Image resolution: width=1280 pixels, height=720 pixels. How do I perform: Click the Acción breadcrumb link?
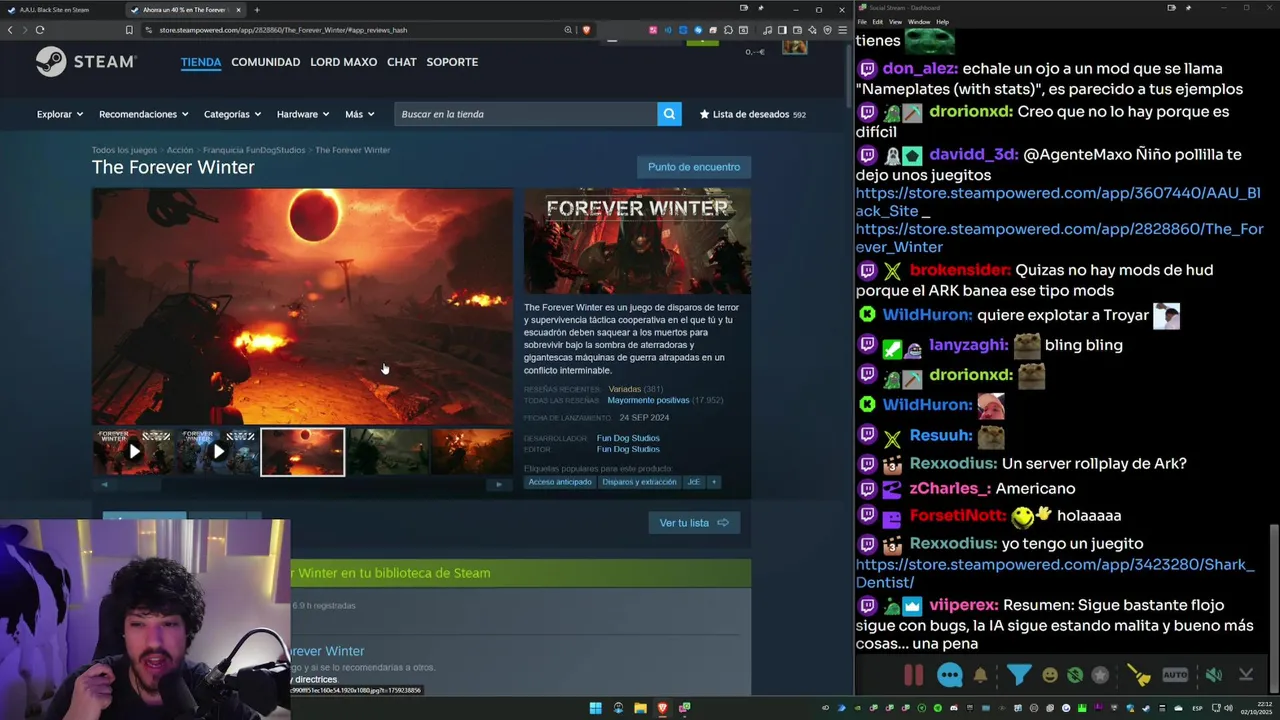pyautogui.click(x=180, y=150)
